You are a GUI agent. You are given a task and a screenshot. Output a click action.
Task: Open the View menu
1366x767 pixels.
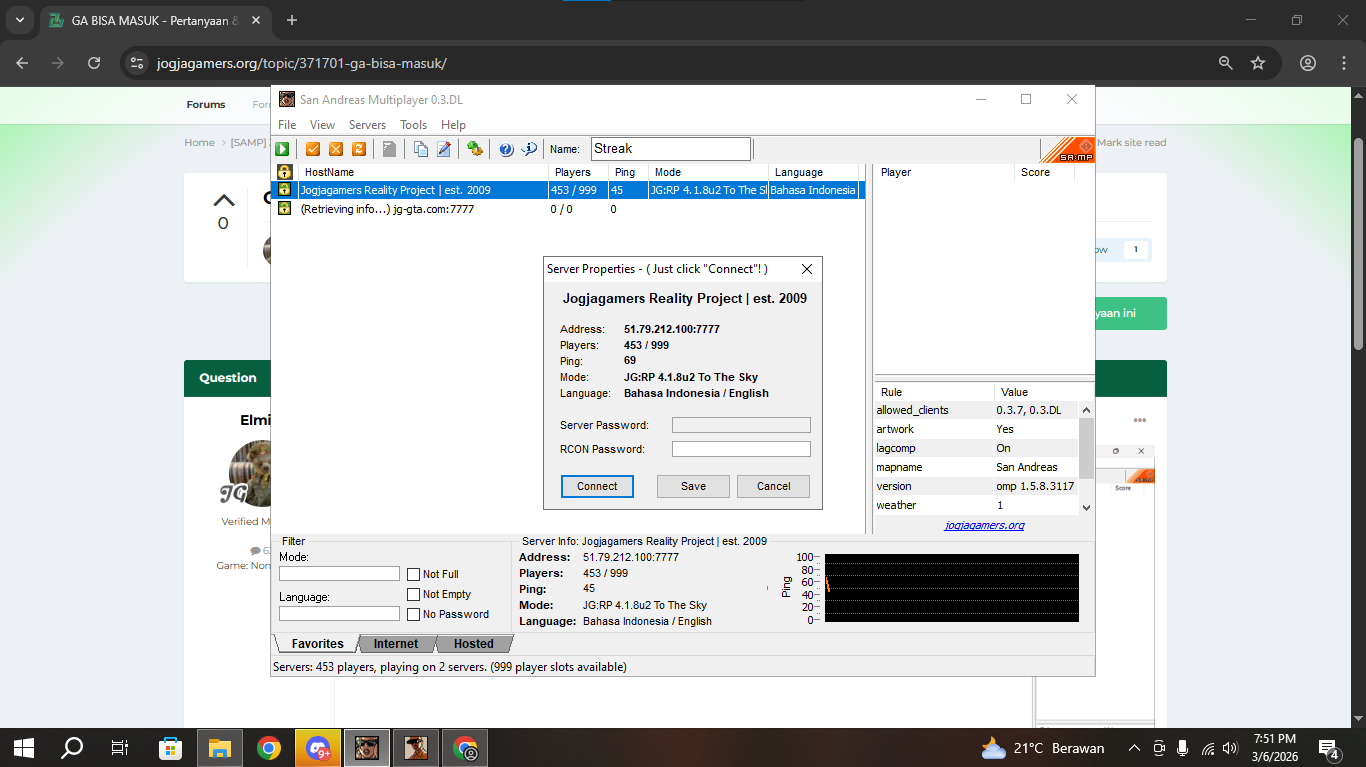(322, 125)
